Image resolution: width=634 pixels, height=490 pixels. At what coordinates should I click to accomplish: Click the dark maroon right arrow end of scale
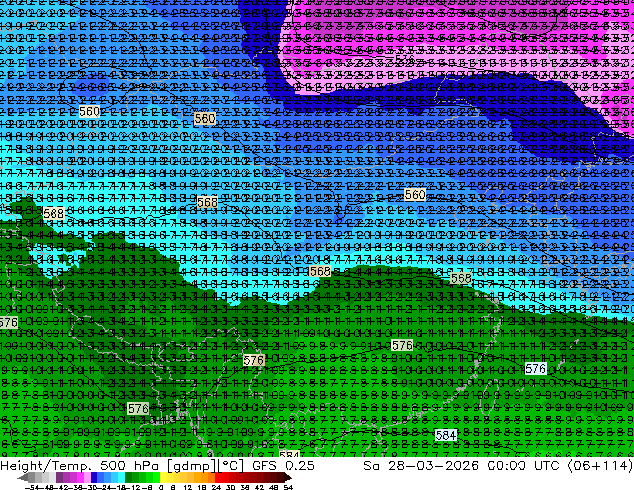[x=288, y=478]
